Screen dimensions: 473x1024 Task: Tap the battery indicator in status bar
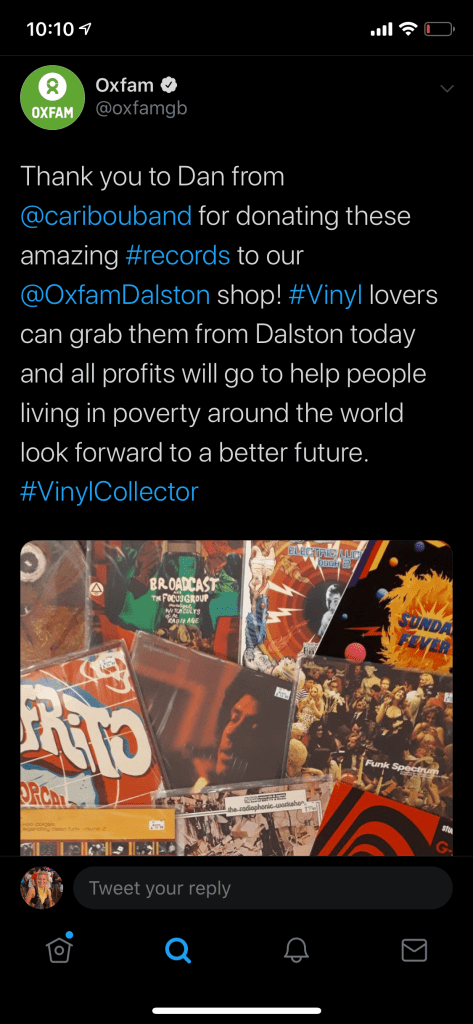tap(439, 29)
